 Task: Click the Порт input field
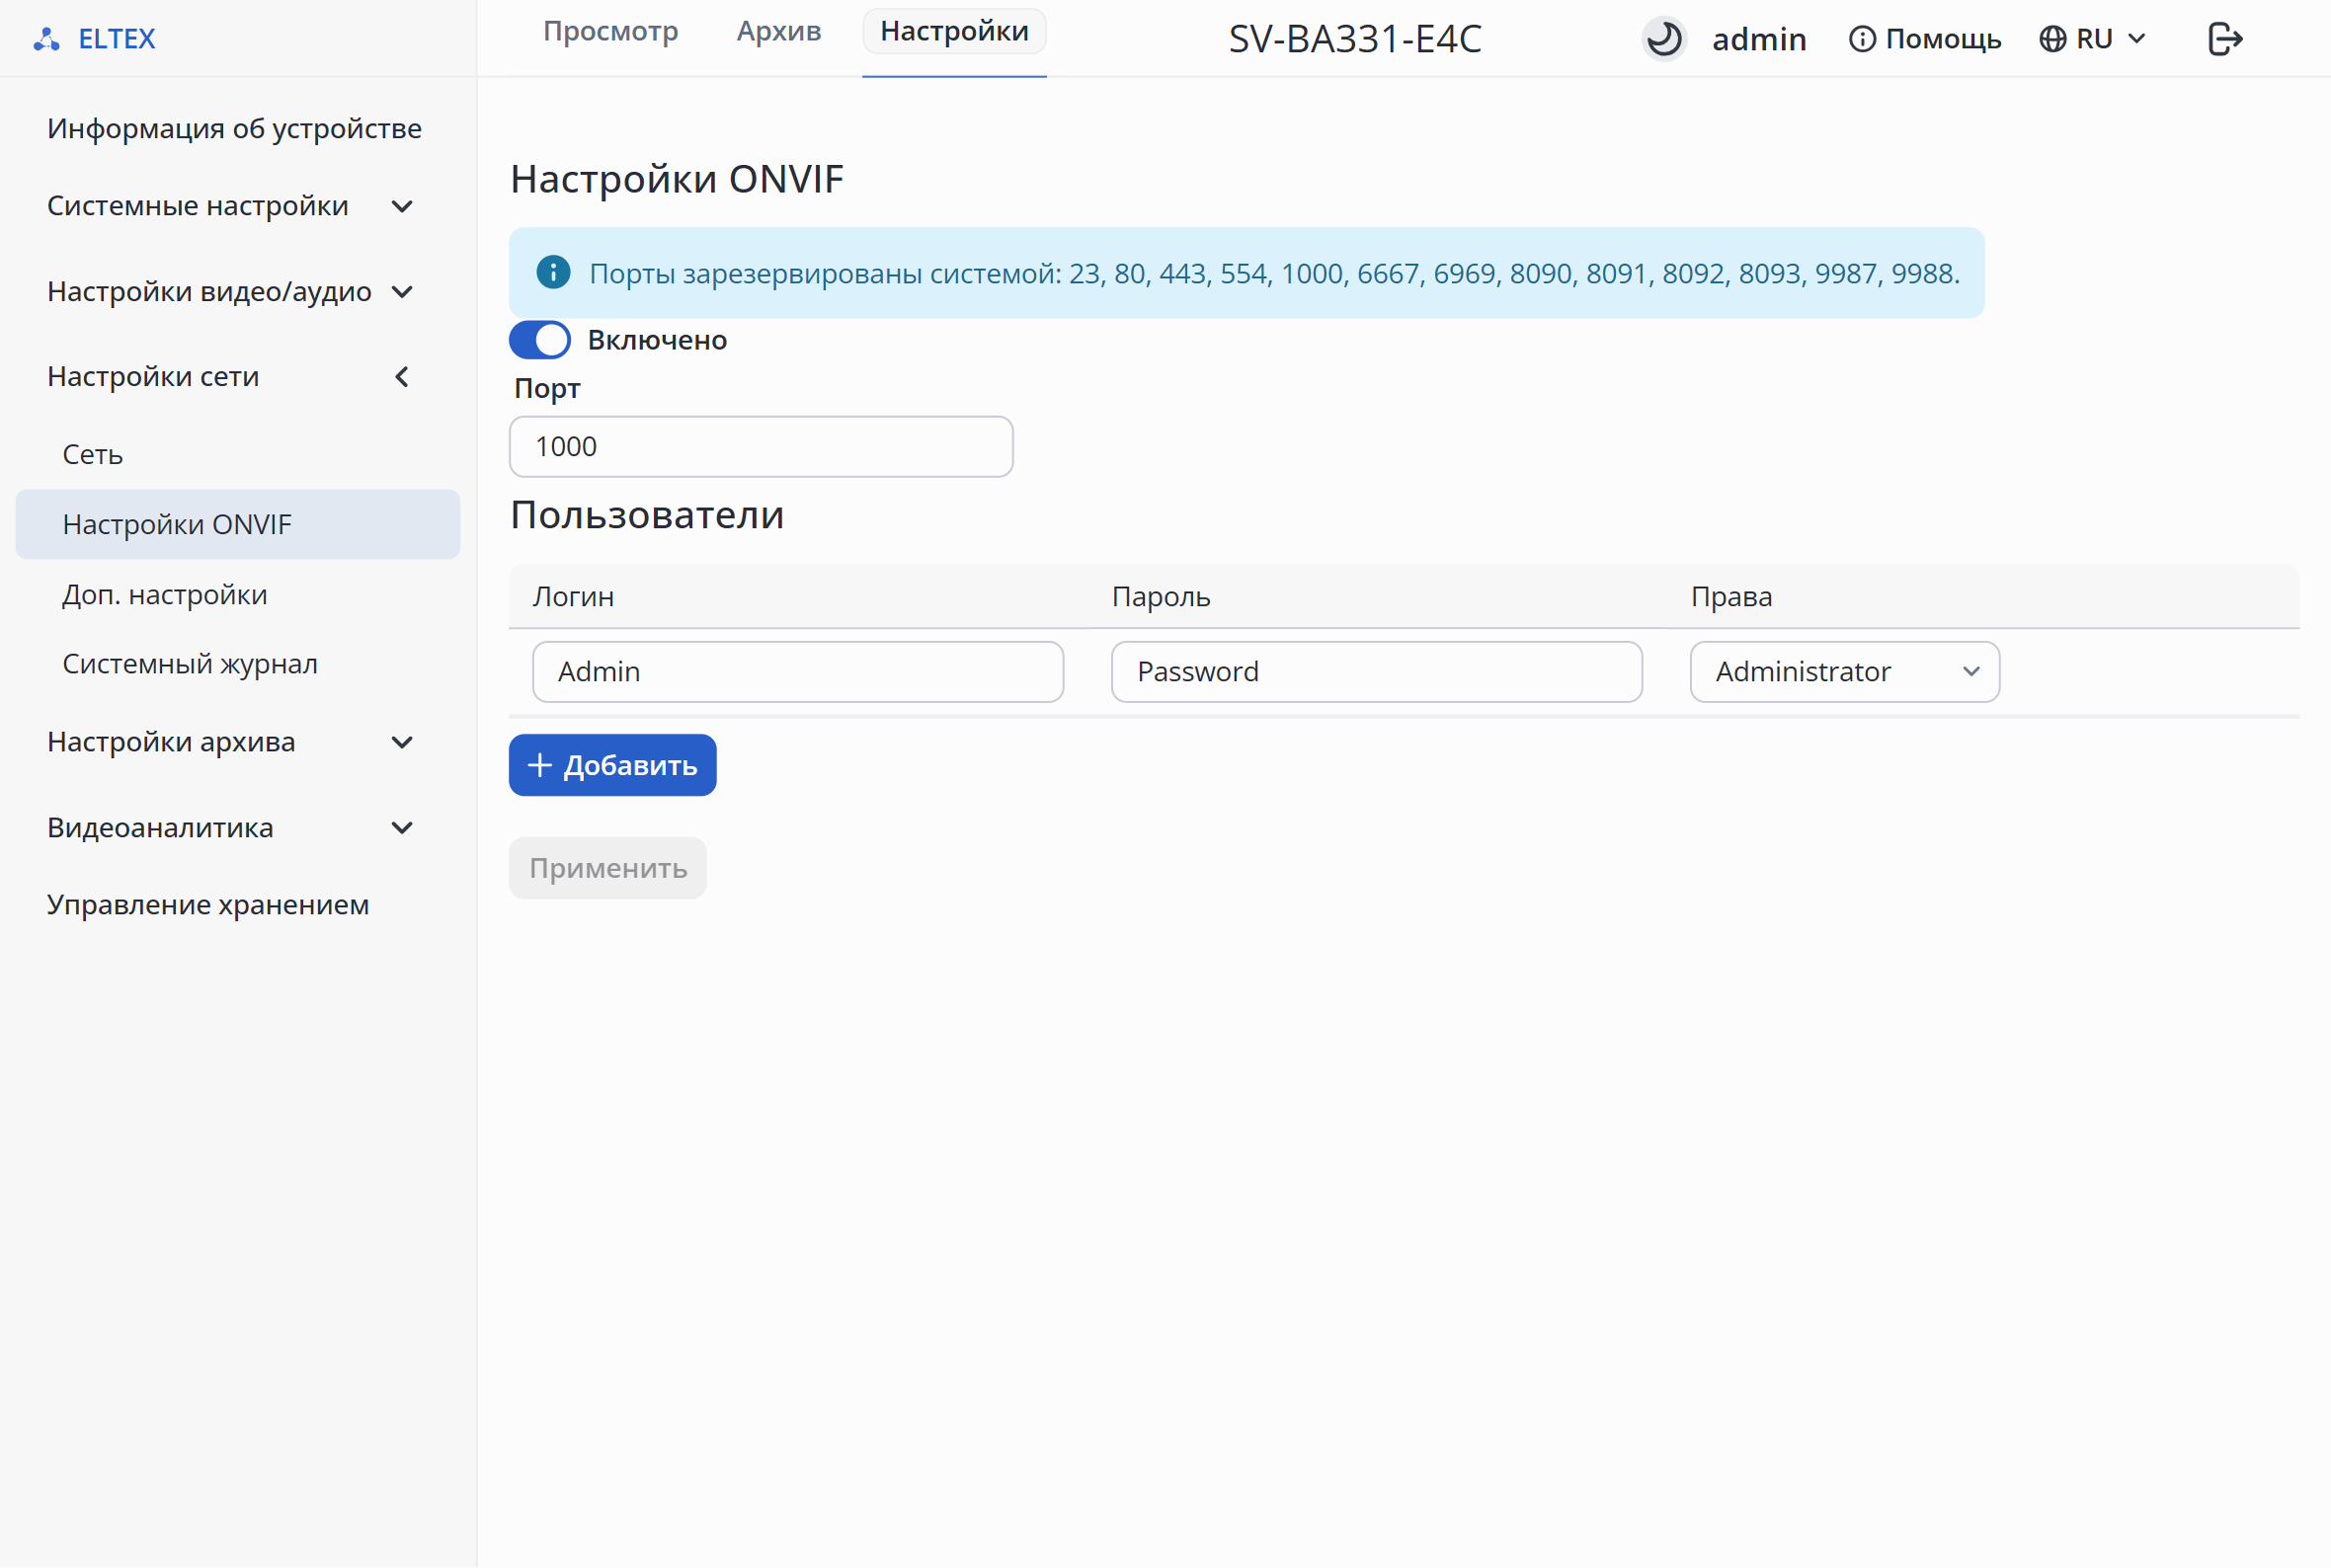click(x=761, y=447)
